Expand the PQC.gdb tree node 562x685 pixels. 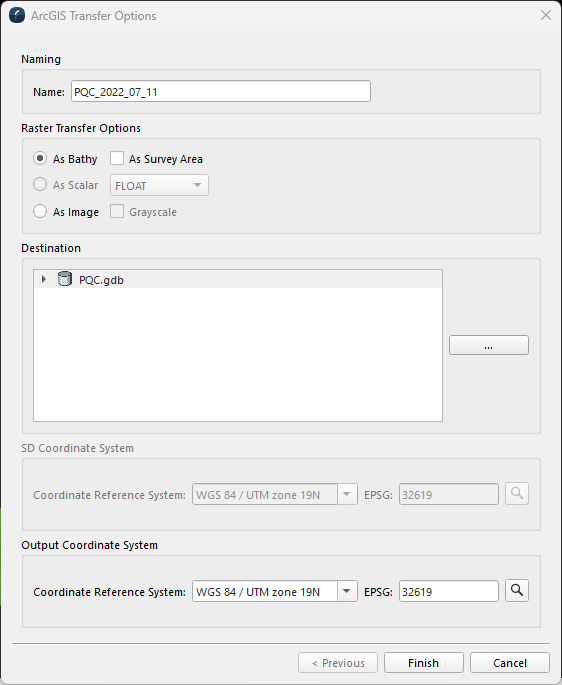44,279
